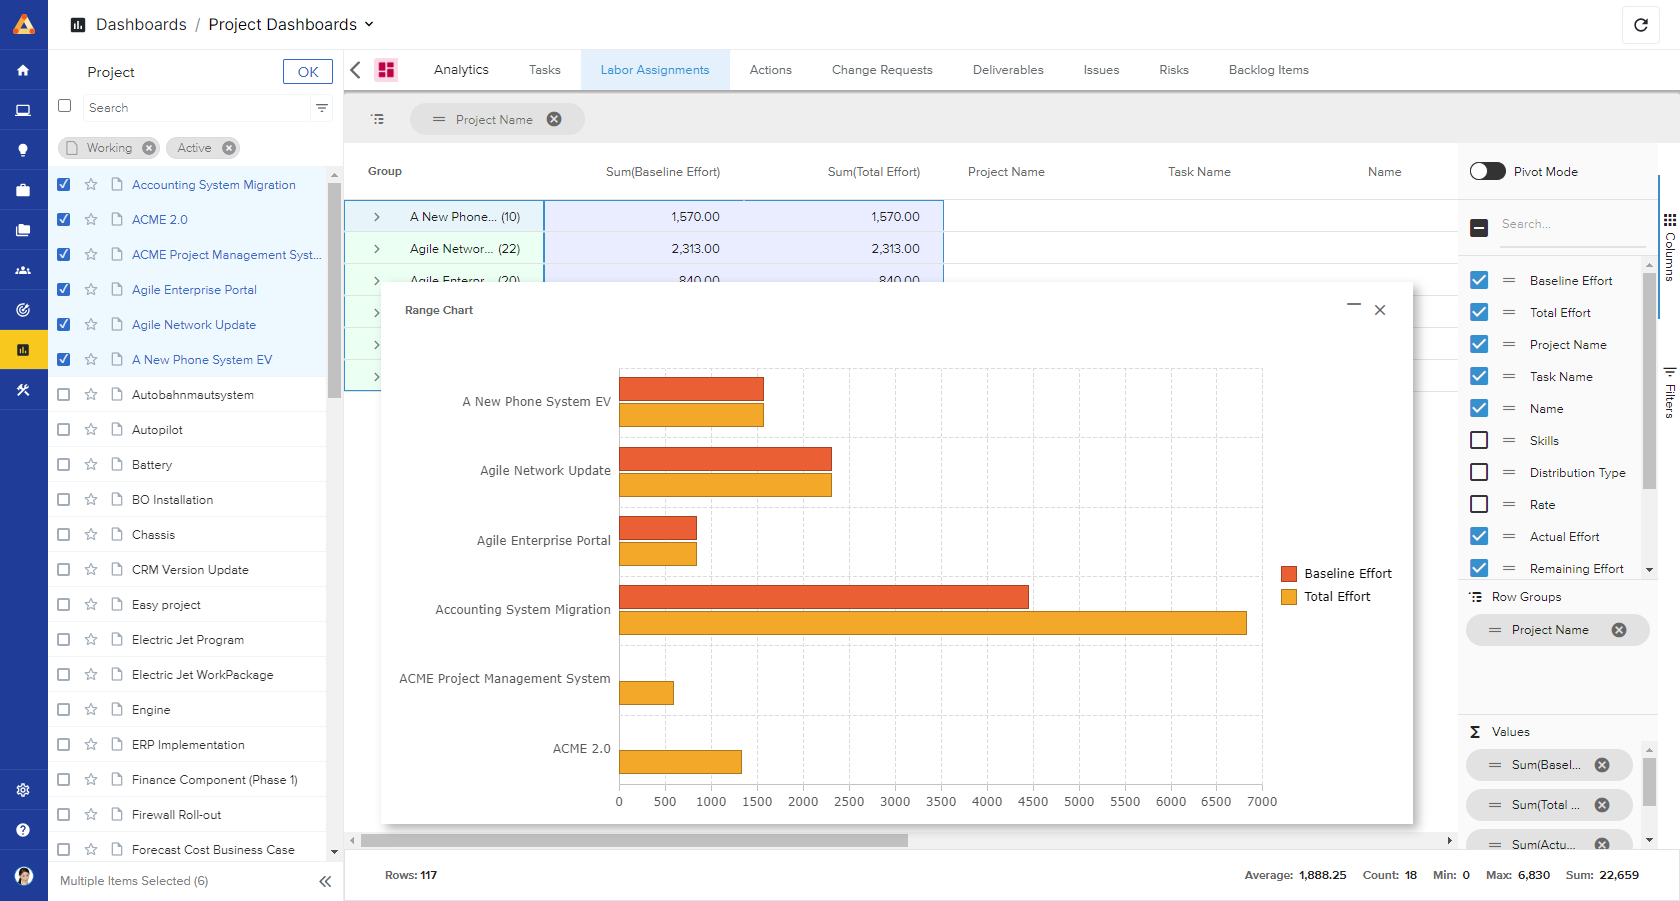Uncheck Accounting System Migration project
1680x901 pixels.
64,184
